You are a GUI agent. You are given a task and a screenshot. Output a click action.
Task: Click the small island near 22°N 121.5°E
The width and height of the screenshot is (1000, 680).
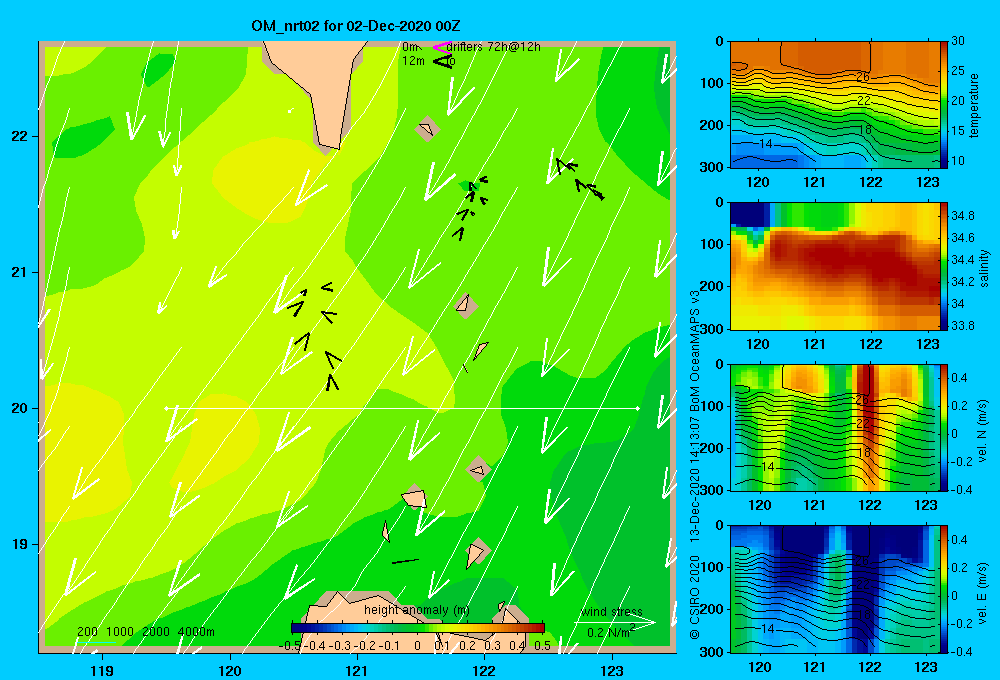[427, 129]
